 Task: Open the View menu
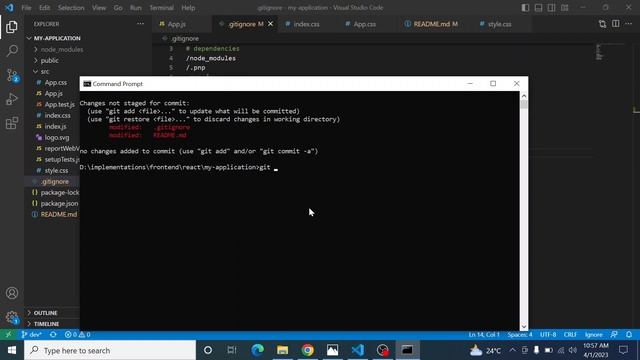(x=99, y=8)
